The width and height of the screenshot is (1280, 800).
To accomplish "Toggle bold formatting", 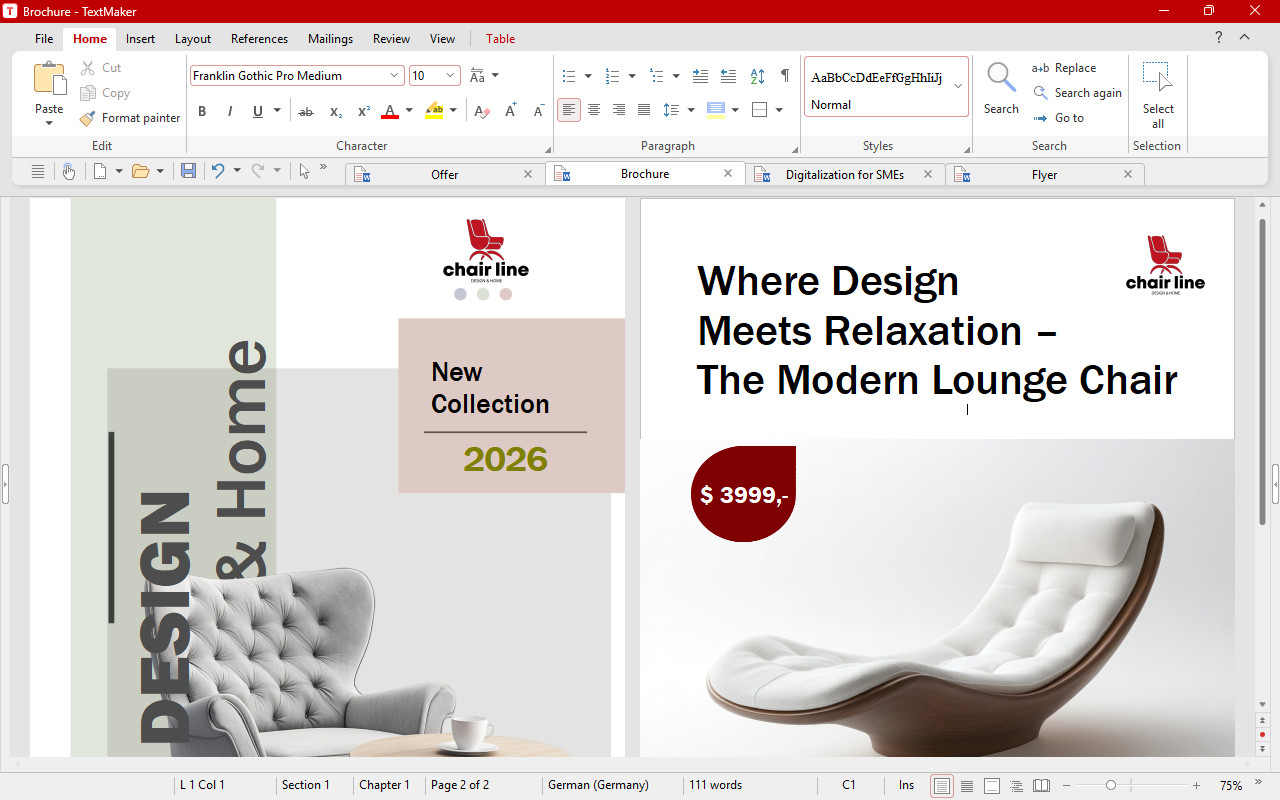I will pyautogui.click(x=202, y=111).
